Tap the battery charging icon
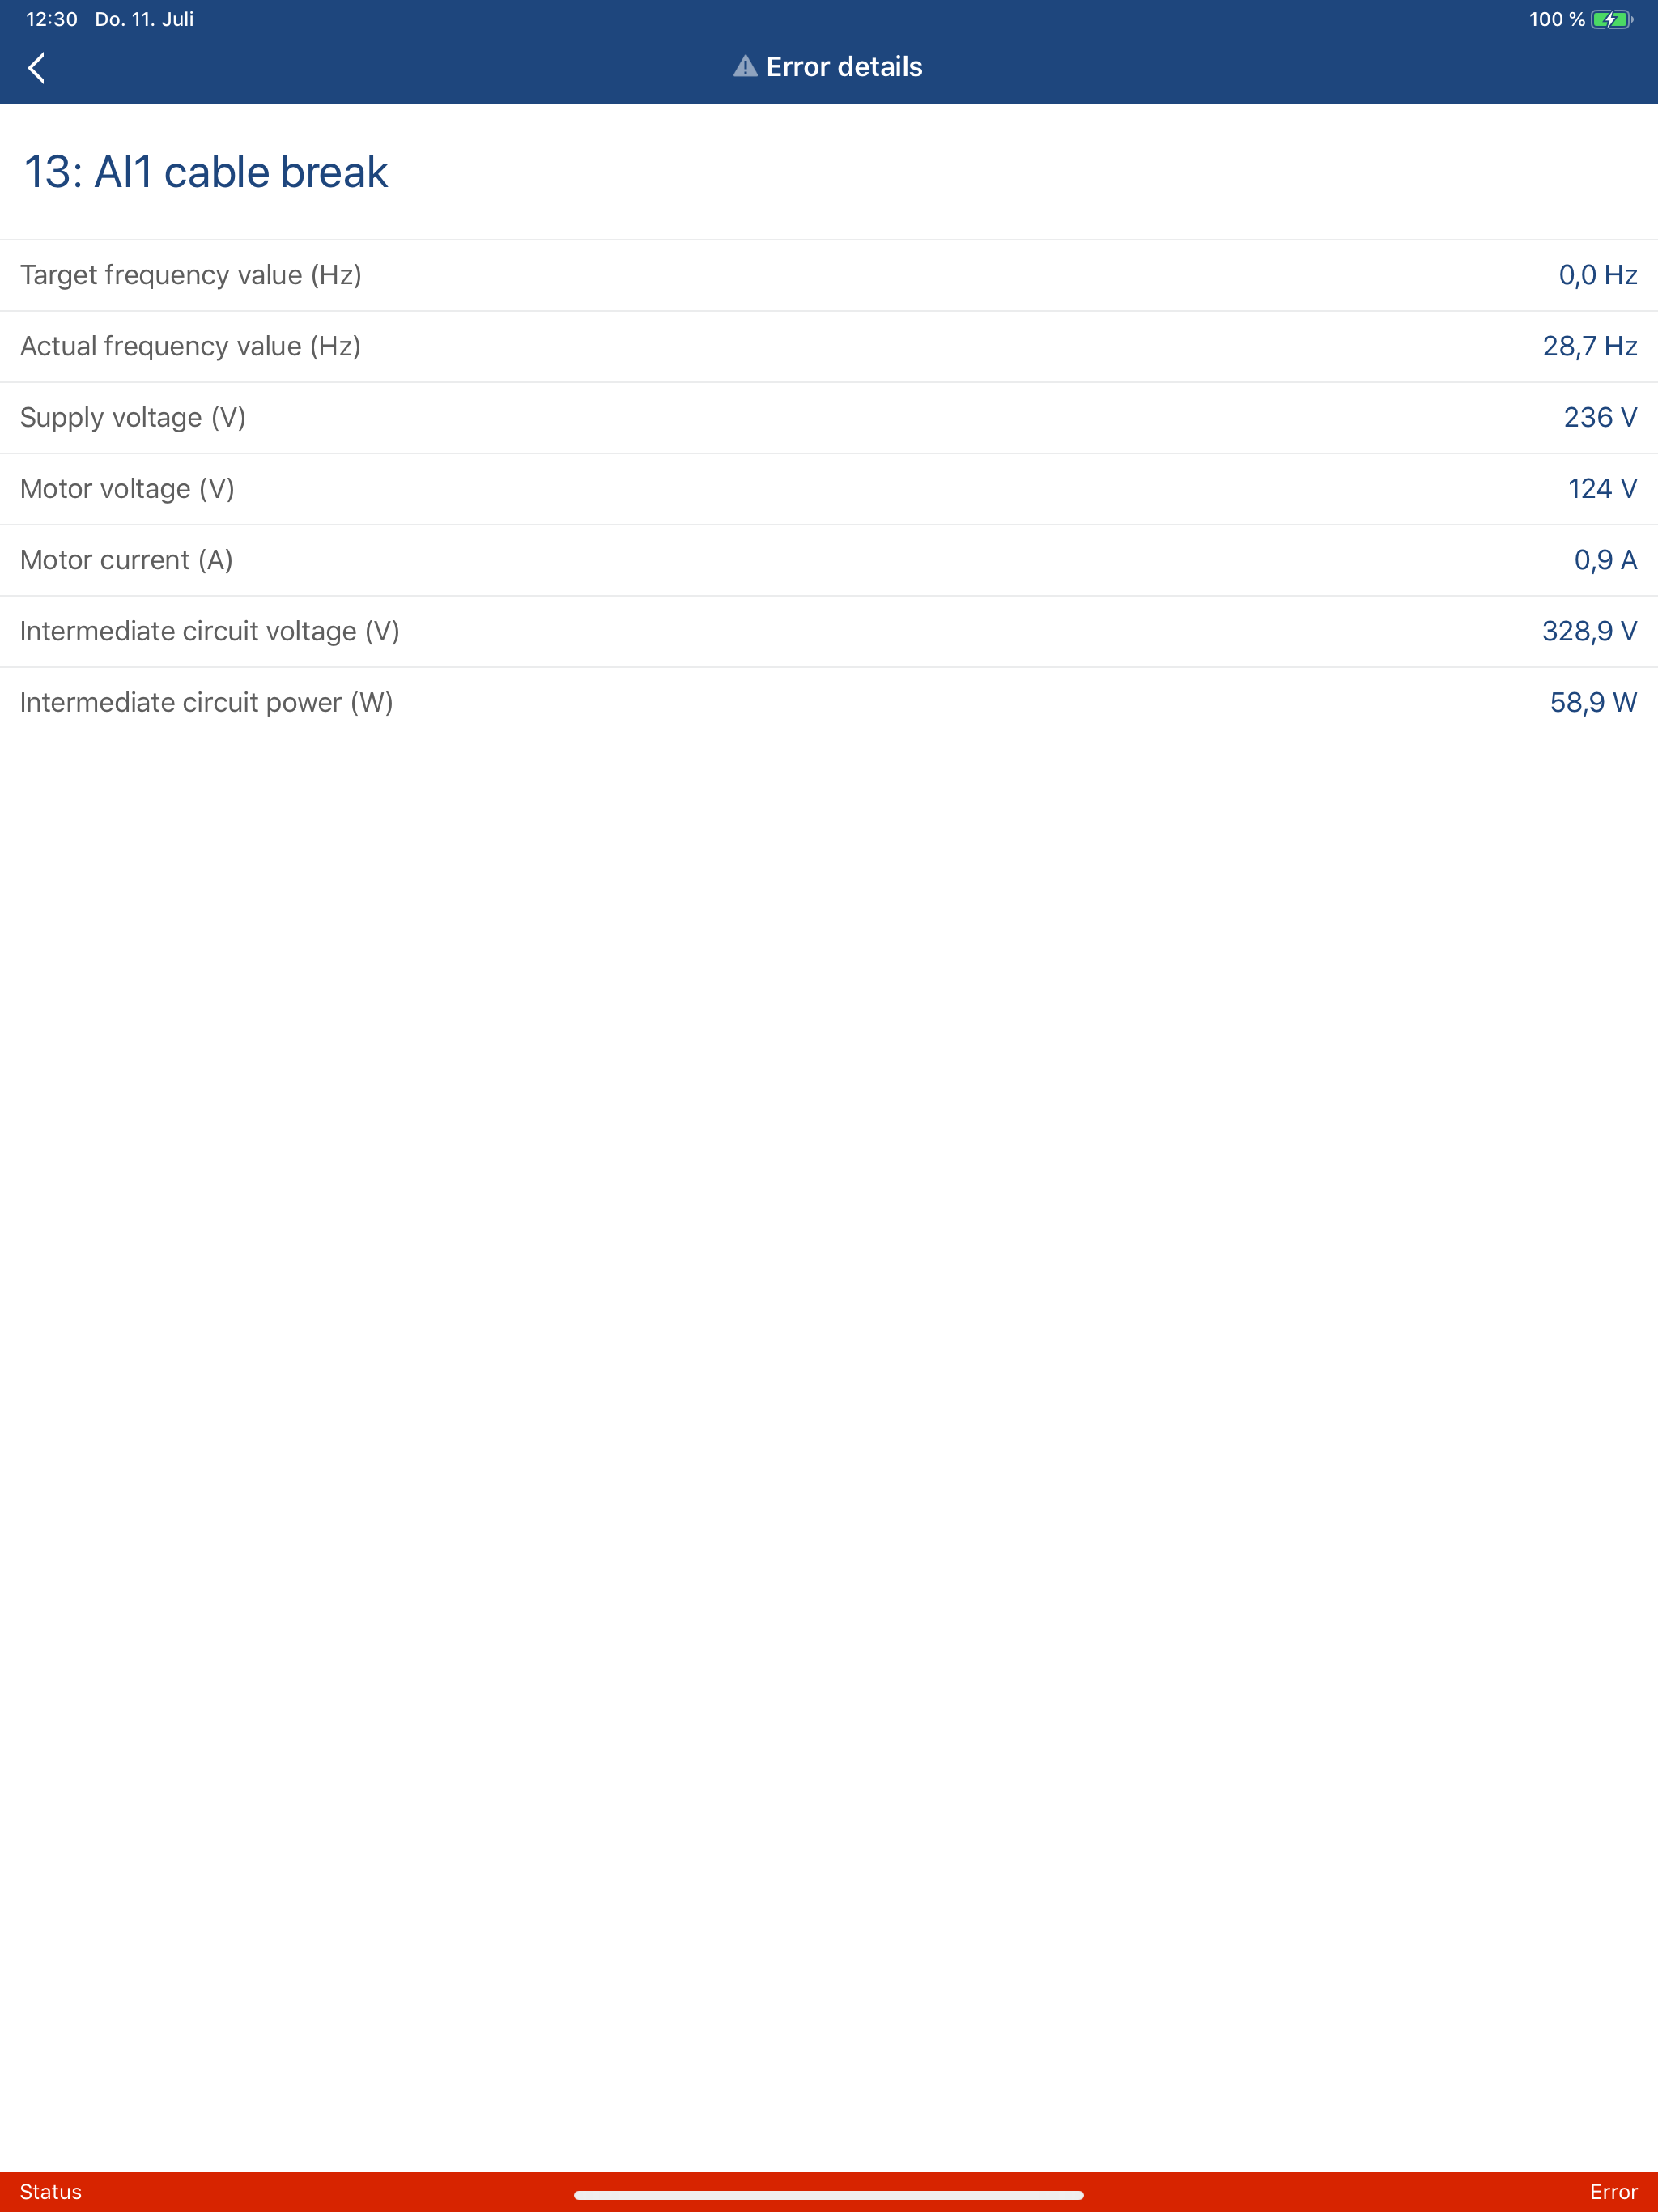1658x2212 pixels. tap(1612, 19)
